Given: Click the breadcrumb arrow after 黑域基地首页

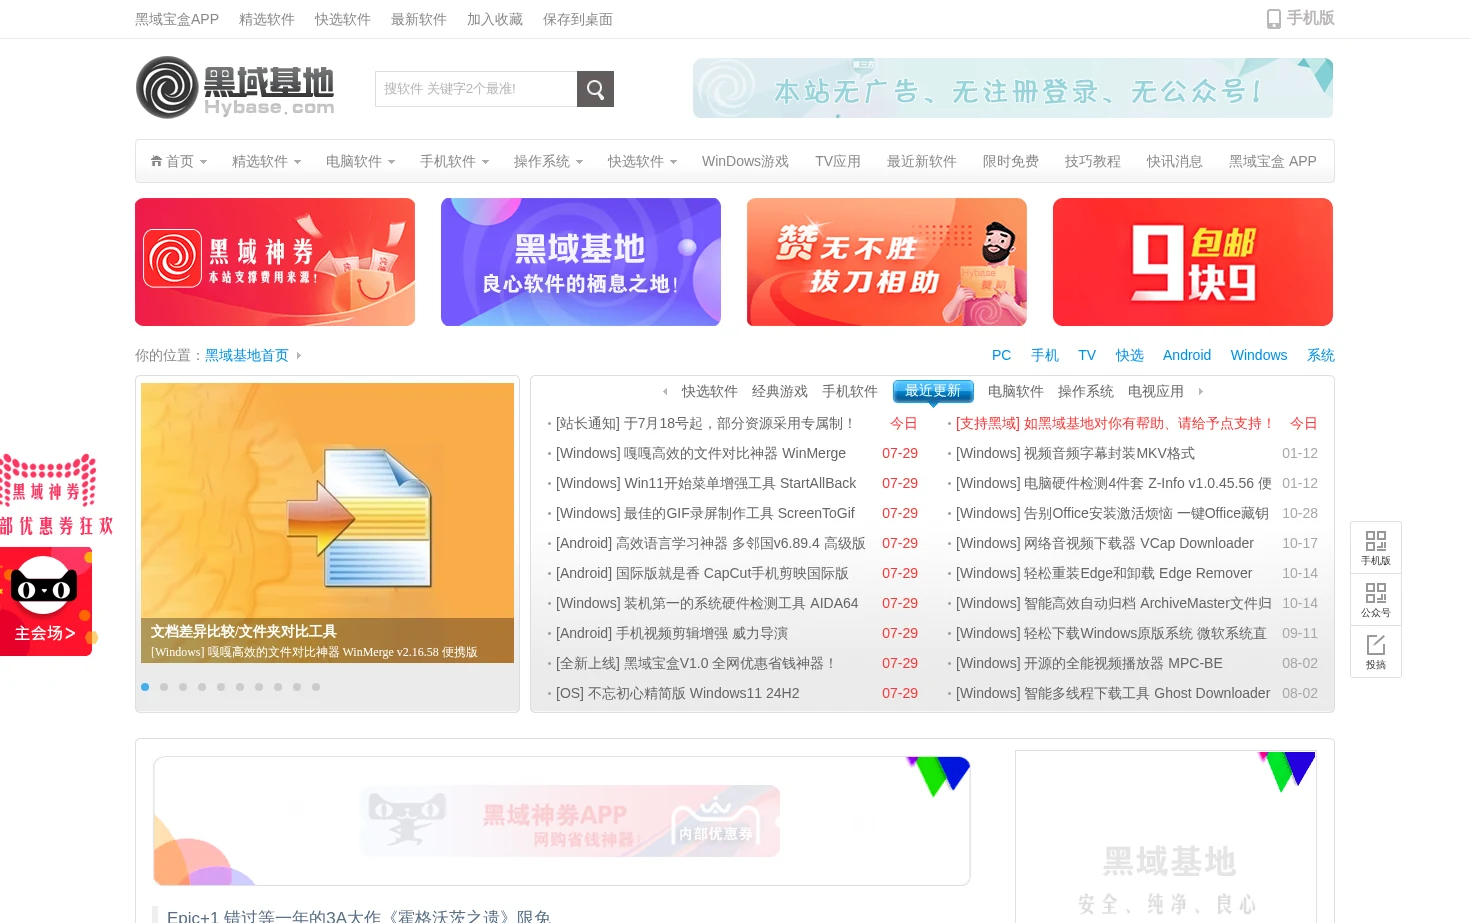Looking at the screenshot, I should click(x=298, y=355).
